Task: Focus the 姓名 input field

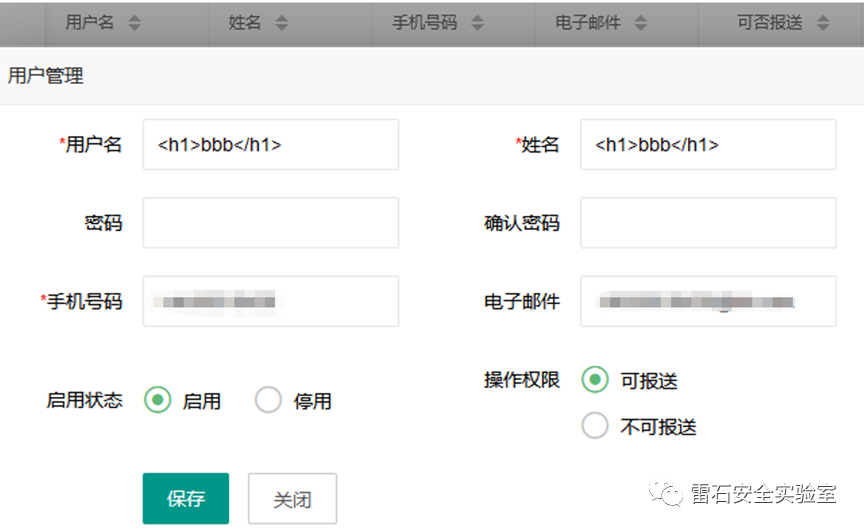Action: coord(707,145)
